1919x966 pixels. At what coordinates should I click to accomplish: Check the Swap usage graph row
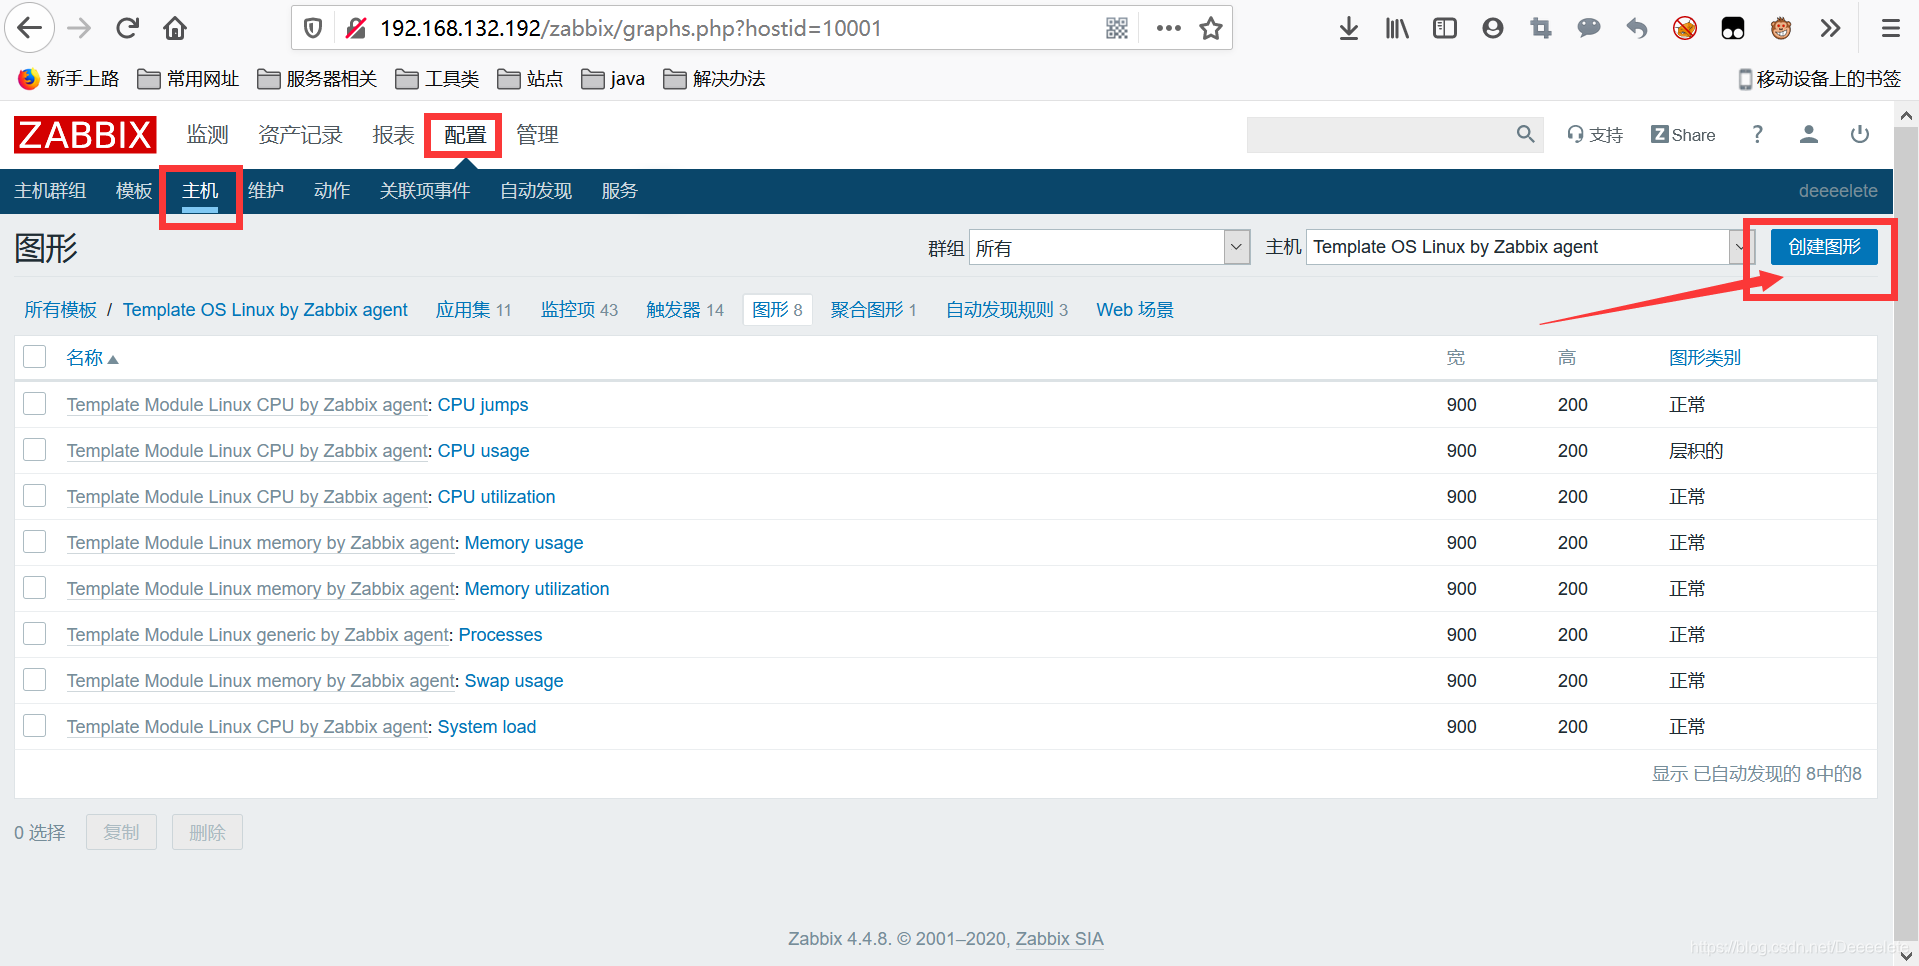pyautogui.click(x=35, y=679)
